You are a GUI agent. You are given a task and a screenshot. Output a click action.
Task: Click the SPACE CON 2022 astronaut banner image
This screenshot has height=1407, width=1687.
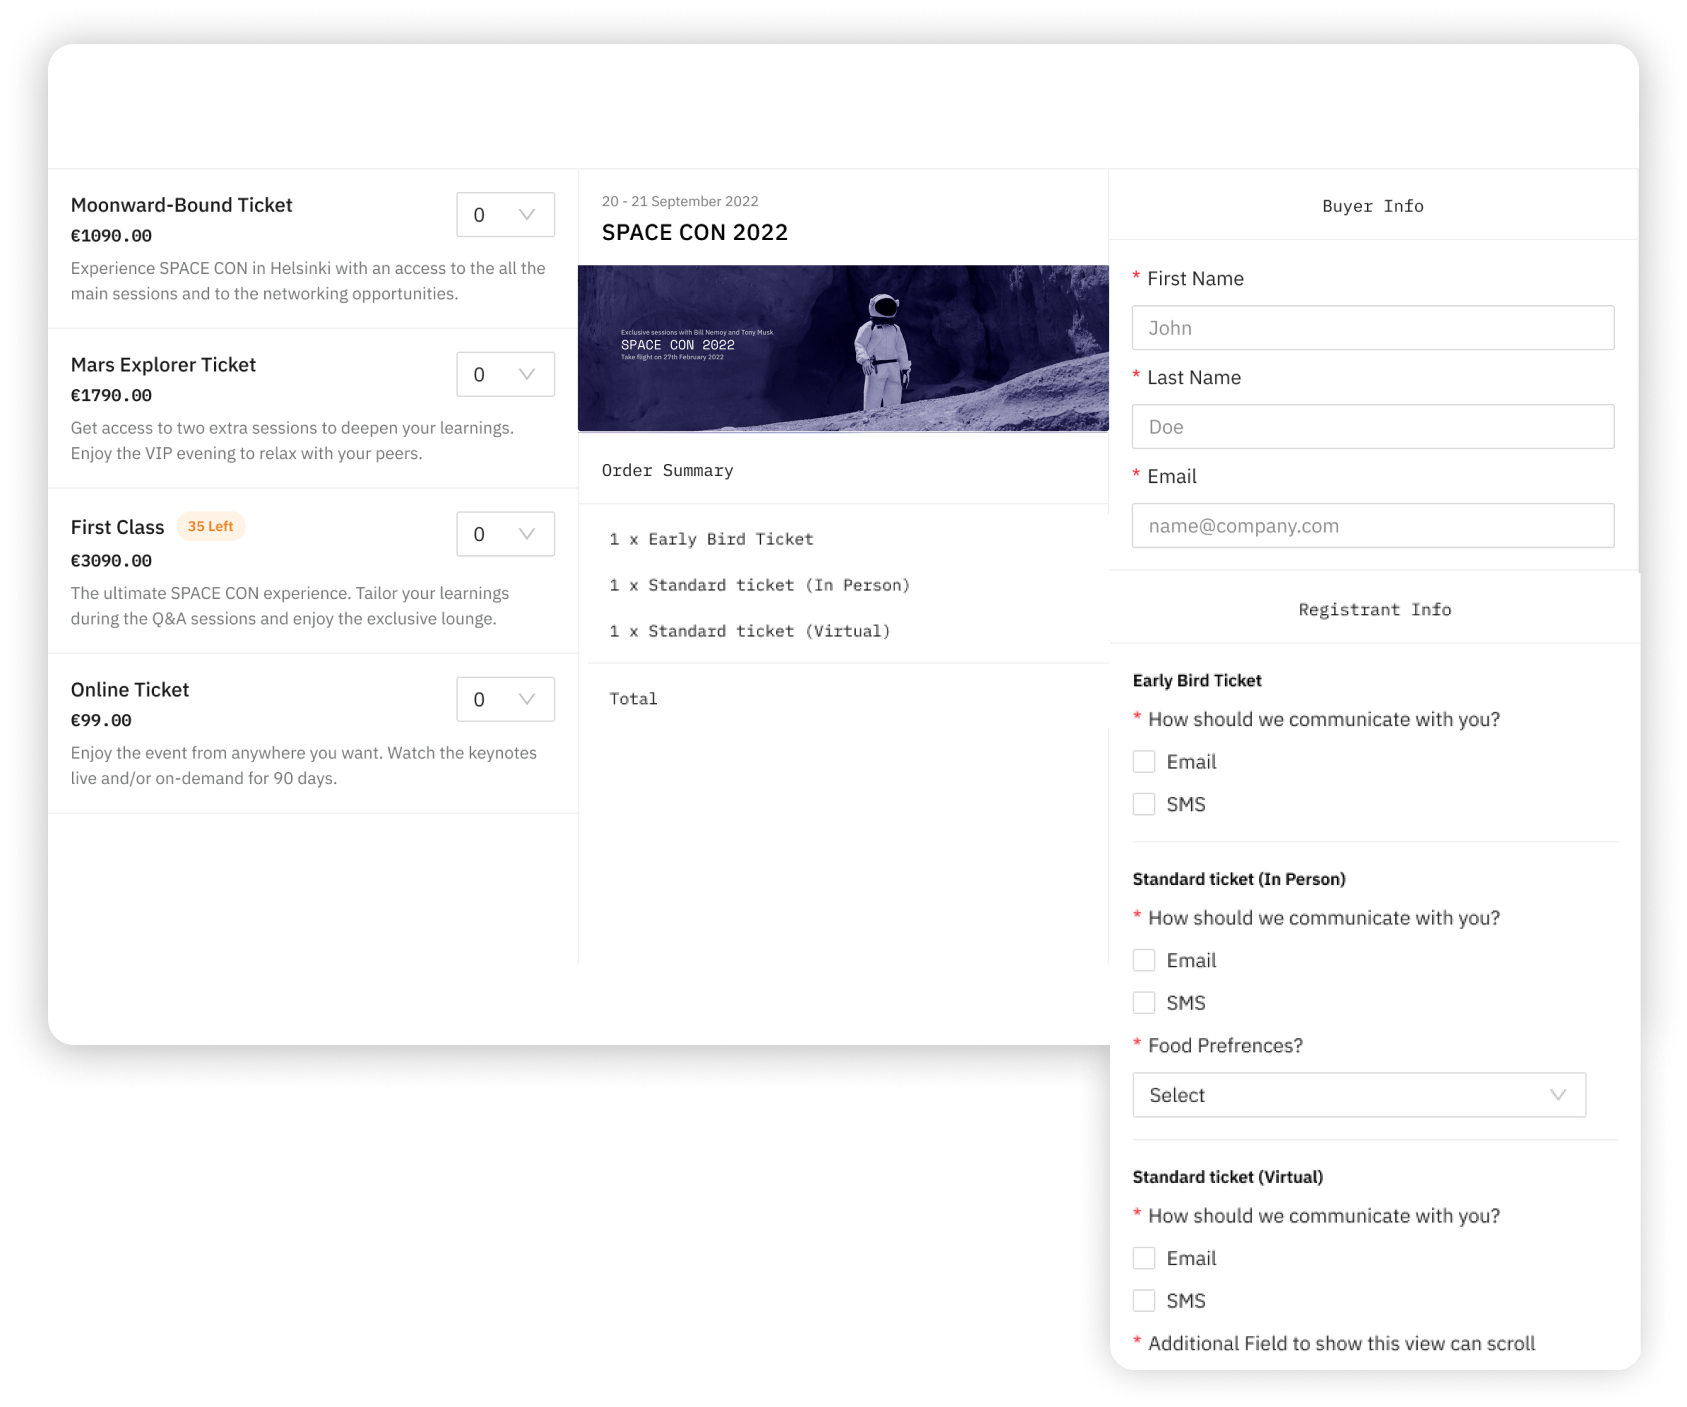843,348
